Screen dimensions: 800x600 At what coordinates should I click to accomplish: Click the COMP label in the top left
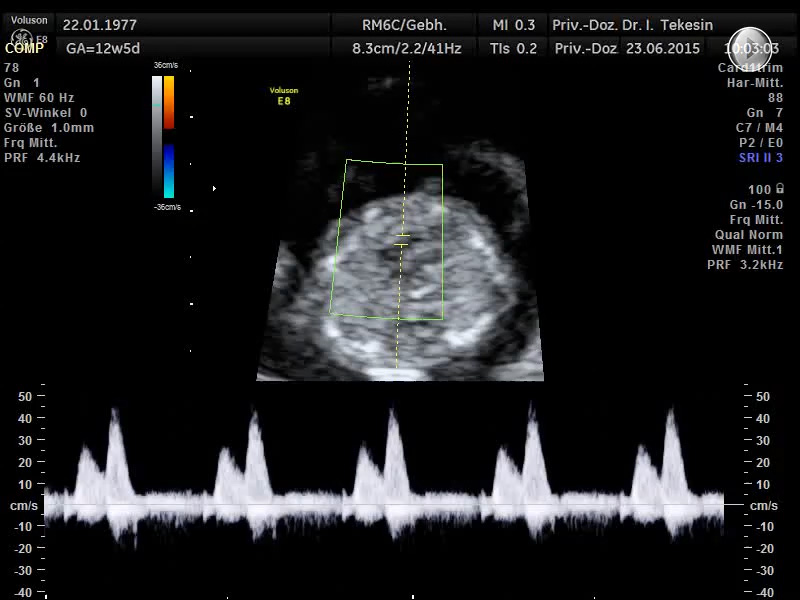pos(24,48)
